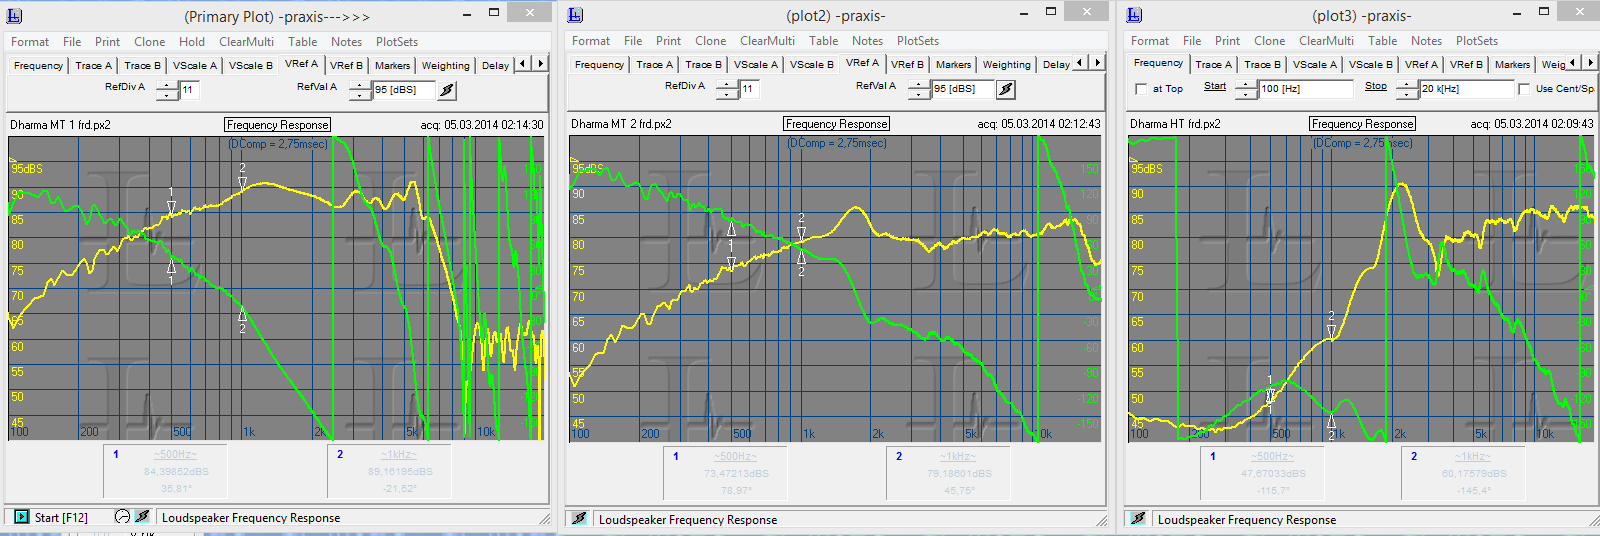Click 'Dharma HT frd.px2' file label in plot3

[x=1175, y=124]
